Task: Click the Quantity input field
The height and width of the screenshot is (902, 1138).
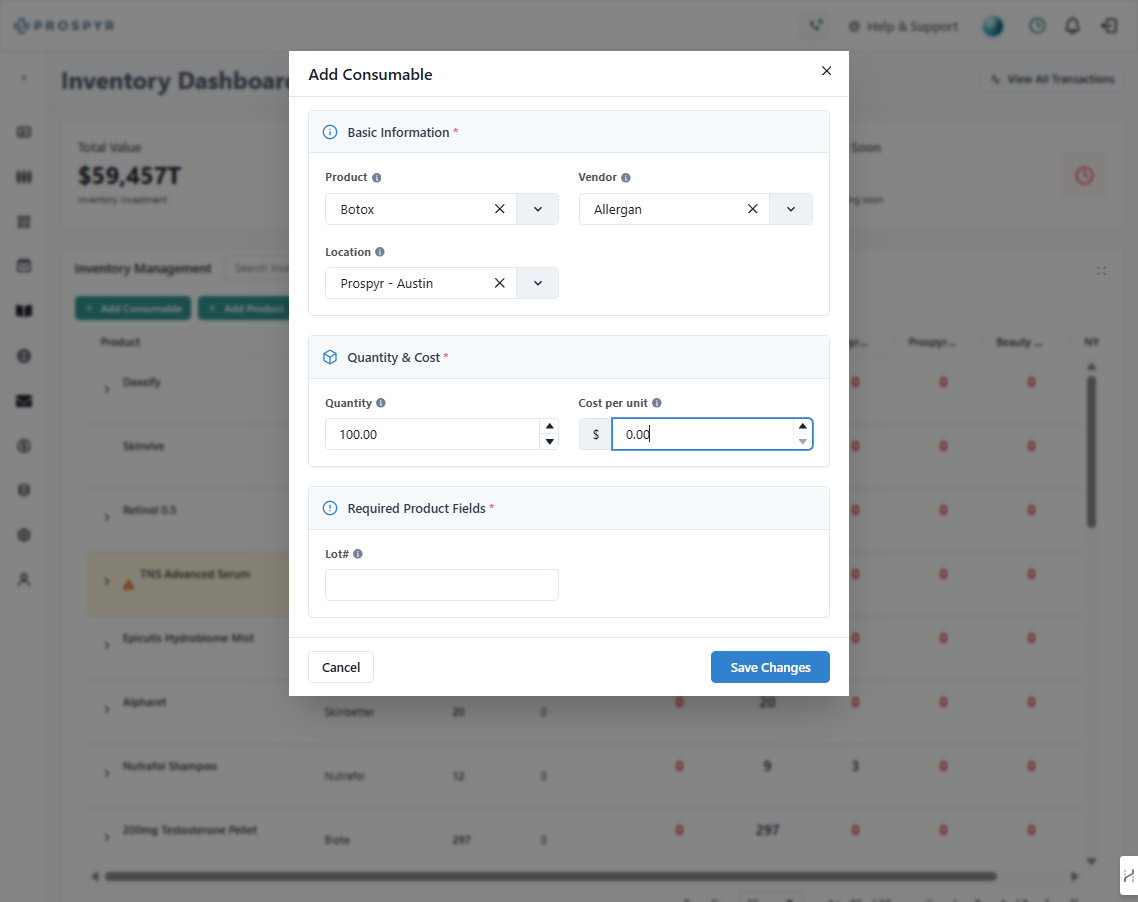Action: (x=433, y=434)
